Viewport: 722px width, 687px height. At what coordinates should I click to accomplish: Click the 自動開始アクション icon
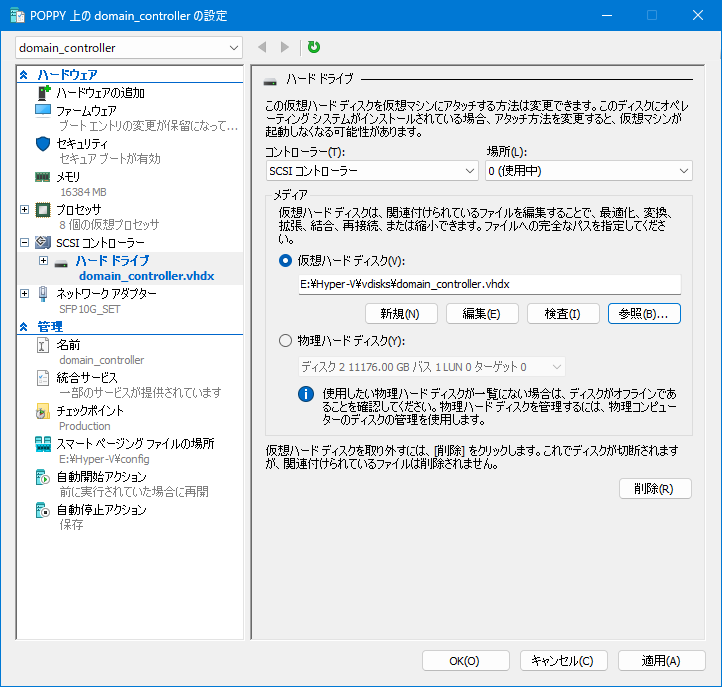pos(43,477)
